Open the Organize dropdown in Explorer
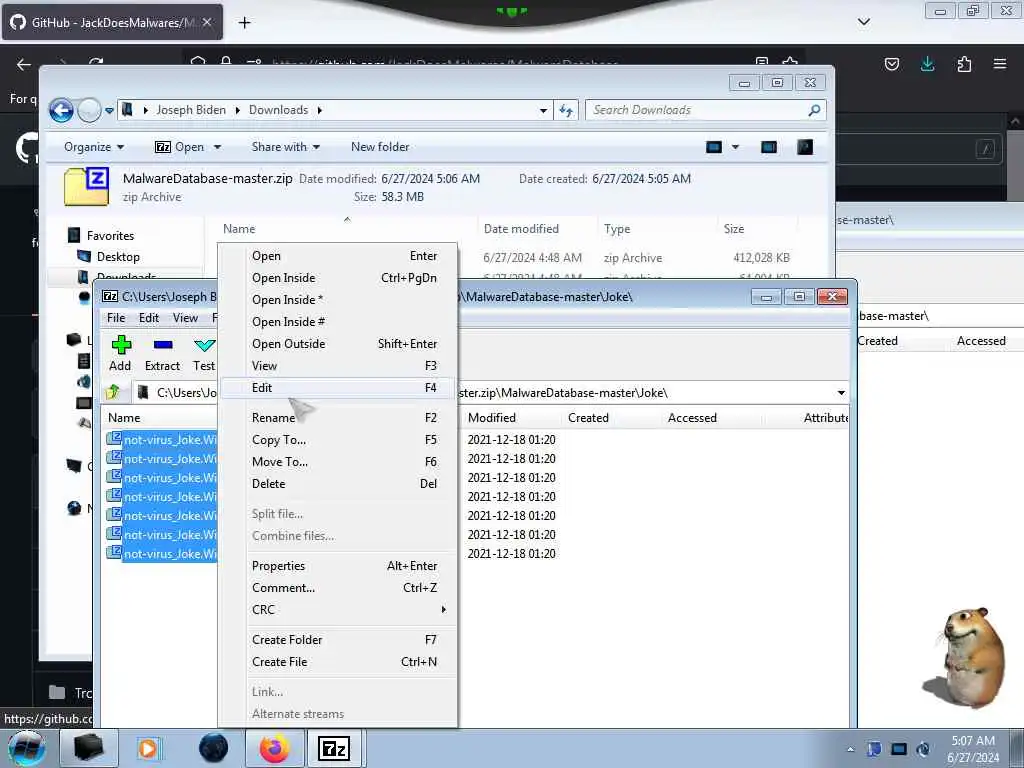Viewport: 1024px width, 768px height. pos(93,147)
